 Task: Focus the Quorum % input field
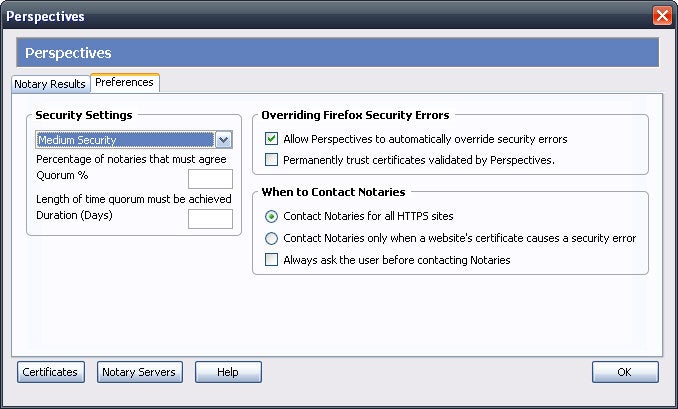[210, 179]
